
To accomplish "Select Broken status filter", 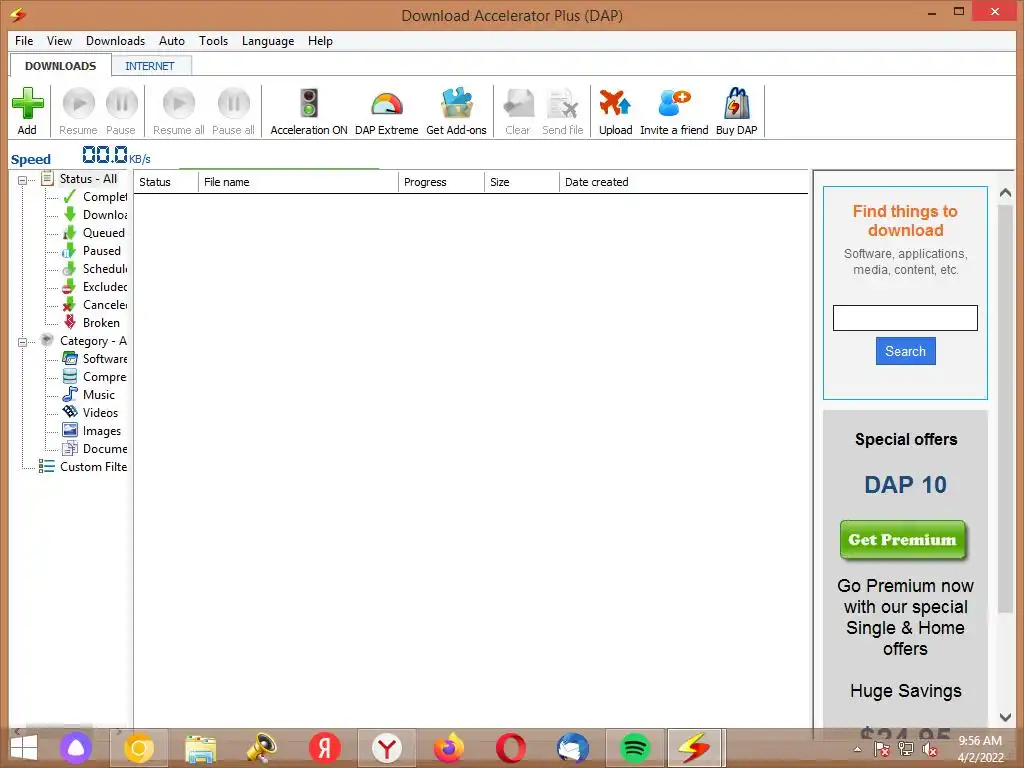I will pos(91,323).
